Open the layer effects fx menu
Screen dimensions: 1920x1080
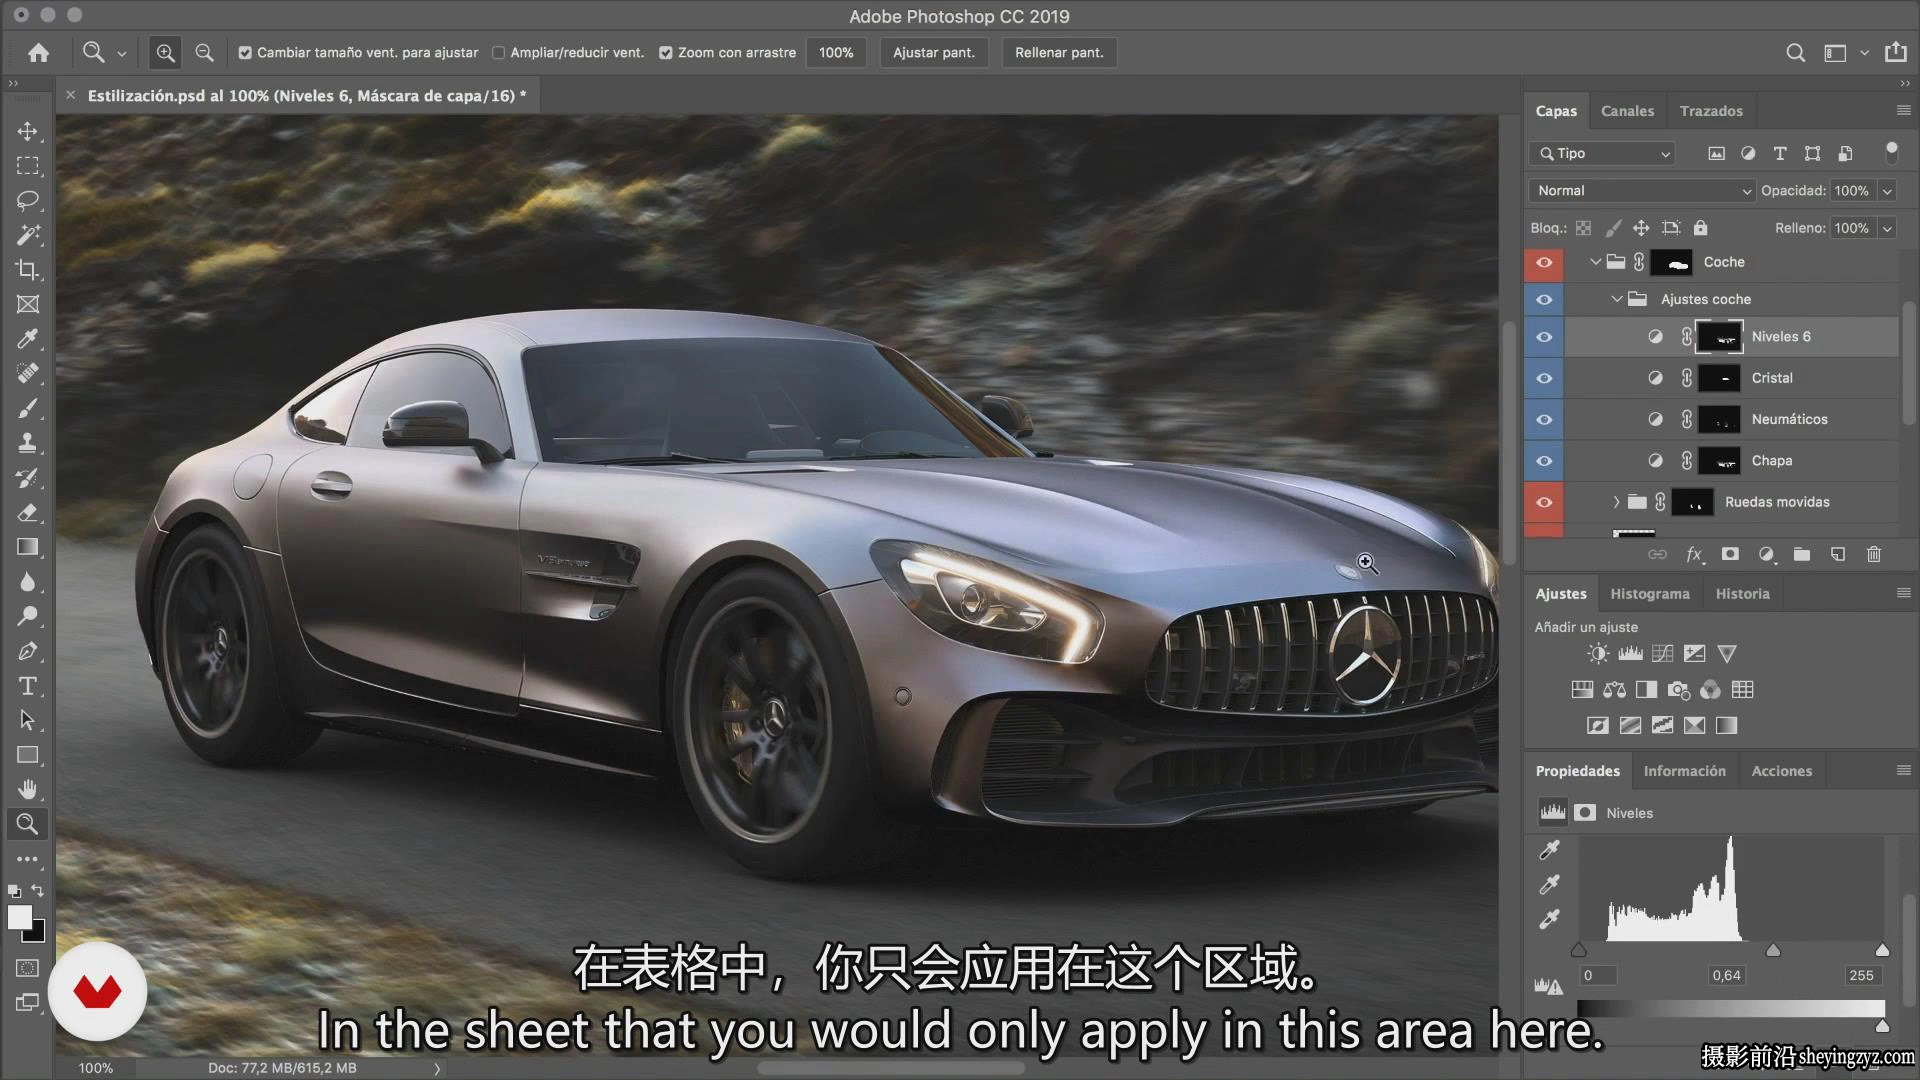click(x=1694, y=554)
